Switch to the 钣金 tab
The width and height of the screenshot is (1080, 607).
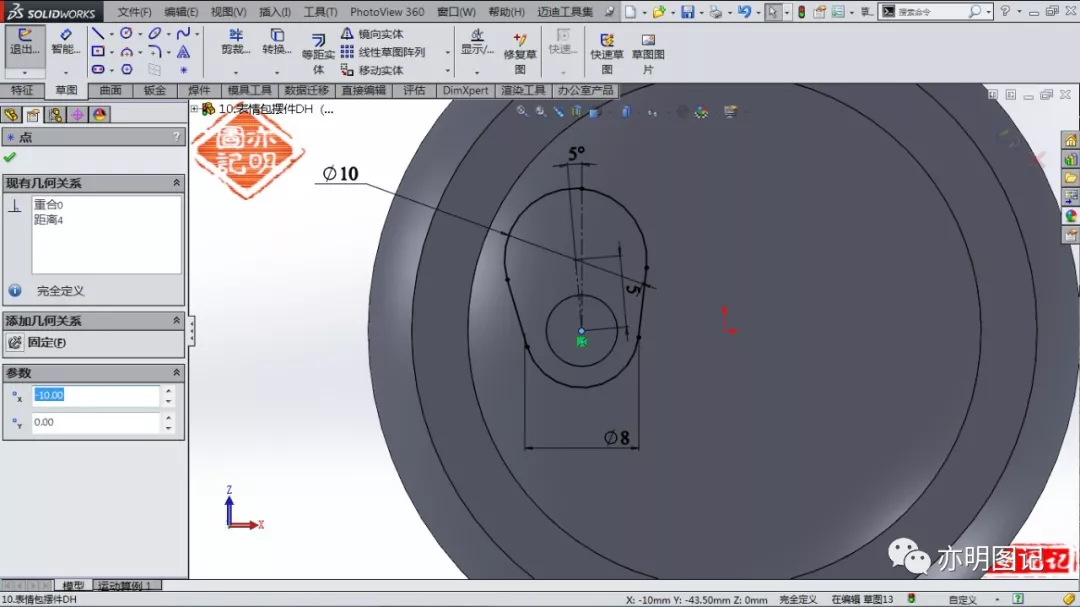pos(154,90)
